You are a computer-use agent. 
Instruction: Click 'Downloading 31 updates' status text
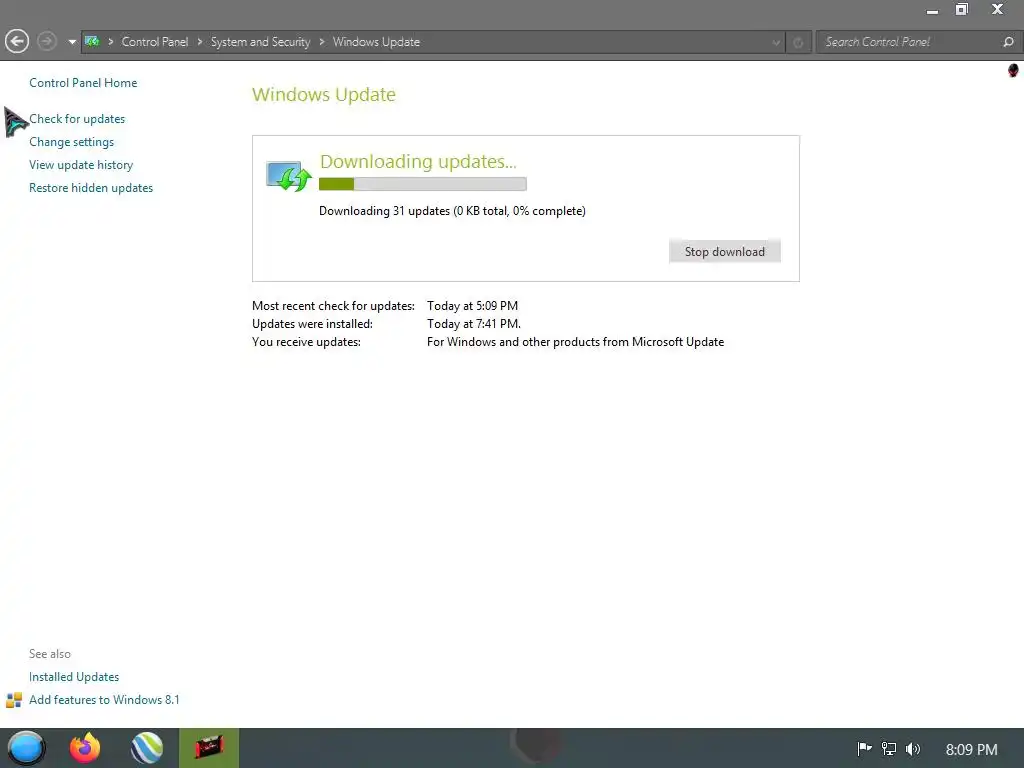coord(452,211)
